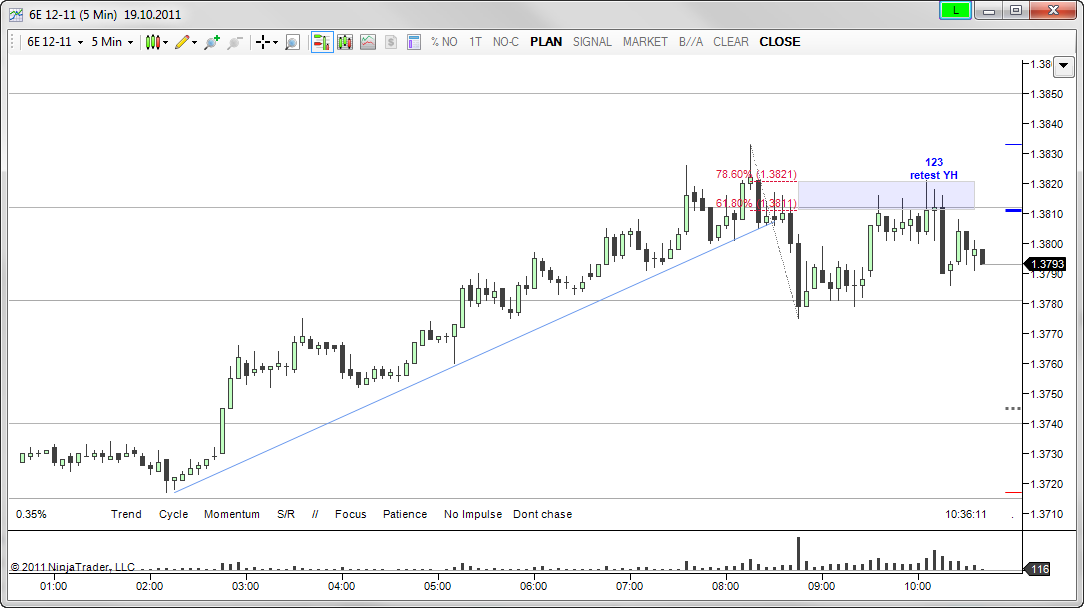Click the zoom out magnifier icon
Image resolution: width=1084 pixels, height=608 pixels.
pos(235,42)
